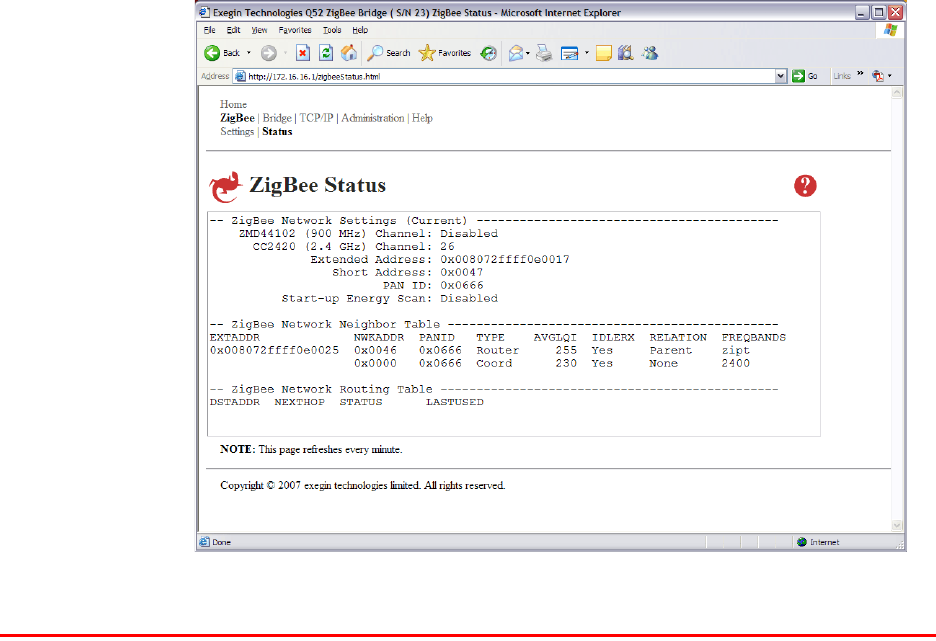Click the IE title bar page icon
Screen dimensions: 936x641
(205, 13)
